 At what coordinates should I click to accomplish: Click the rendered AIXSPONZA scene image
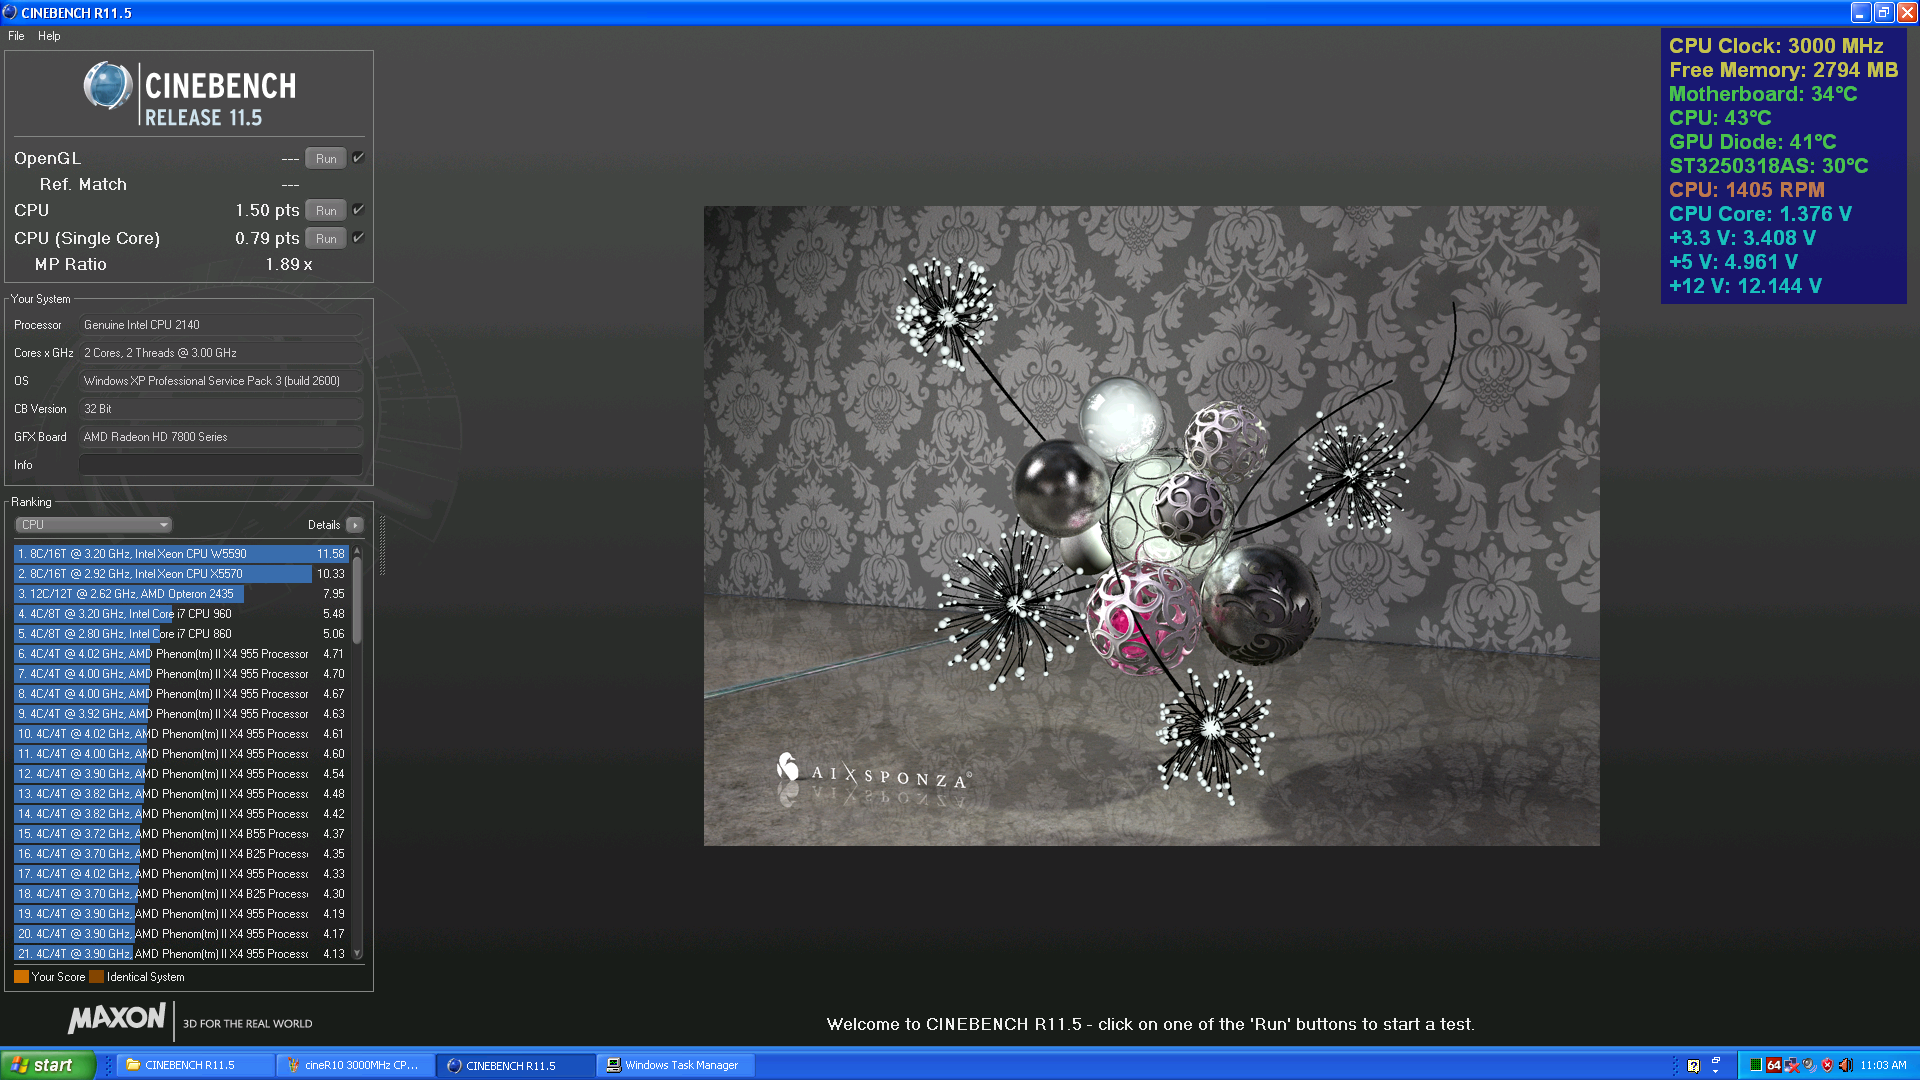1151,526
